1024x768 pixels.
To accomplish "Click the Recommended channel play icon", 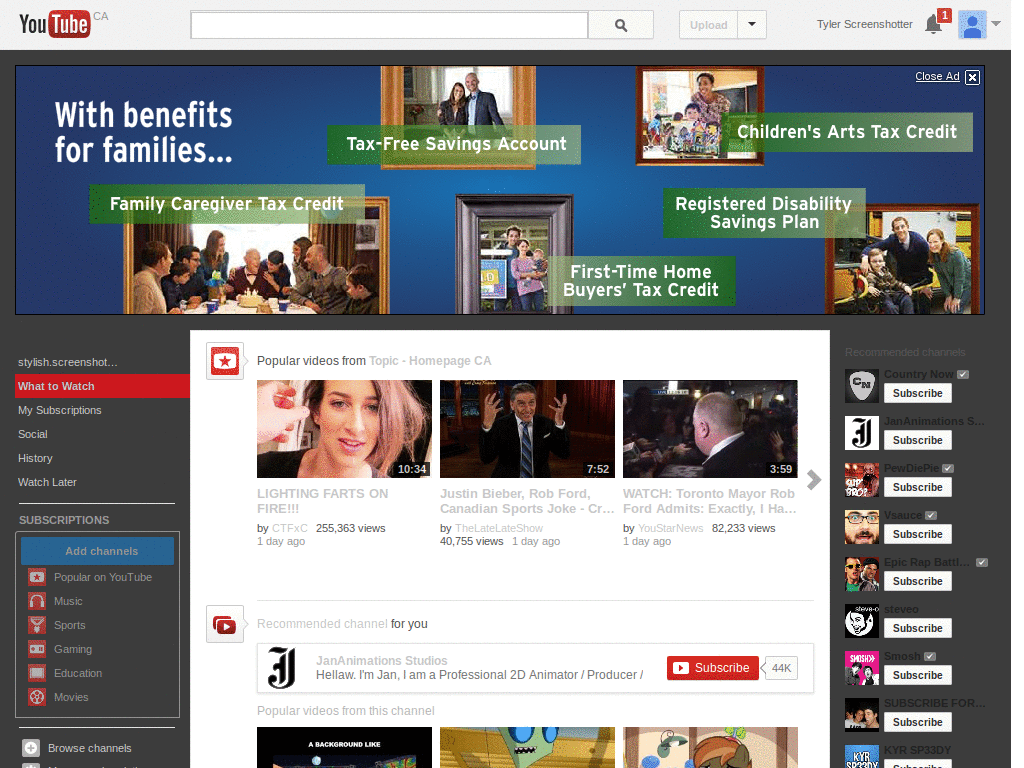I will pyautogui.click(x=225, y=624).
